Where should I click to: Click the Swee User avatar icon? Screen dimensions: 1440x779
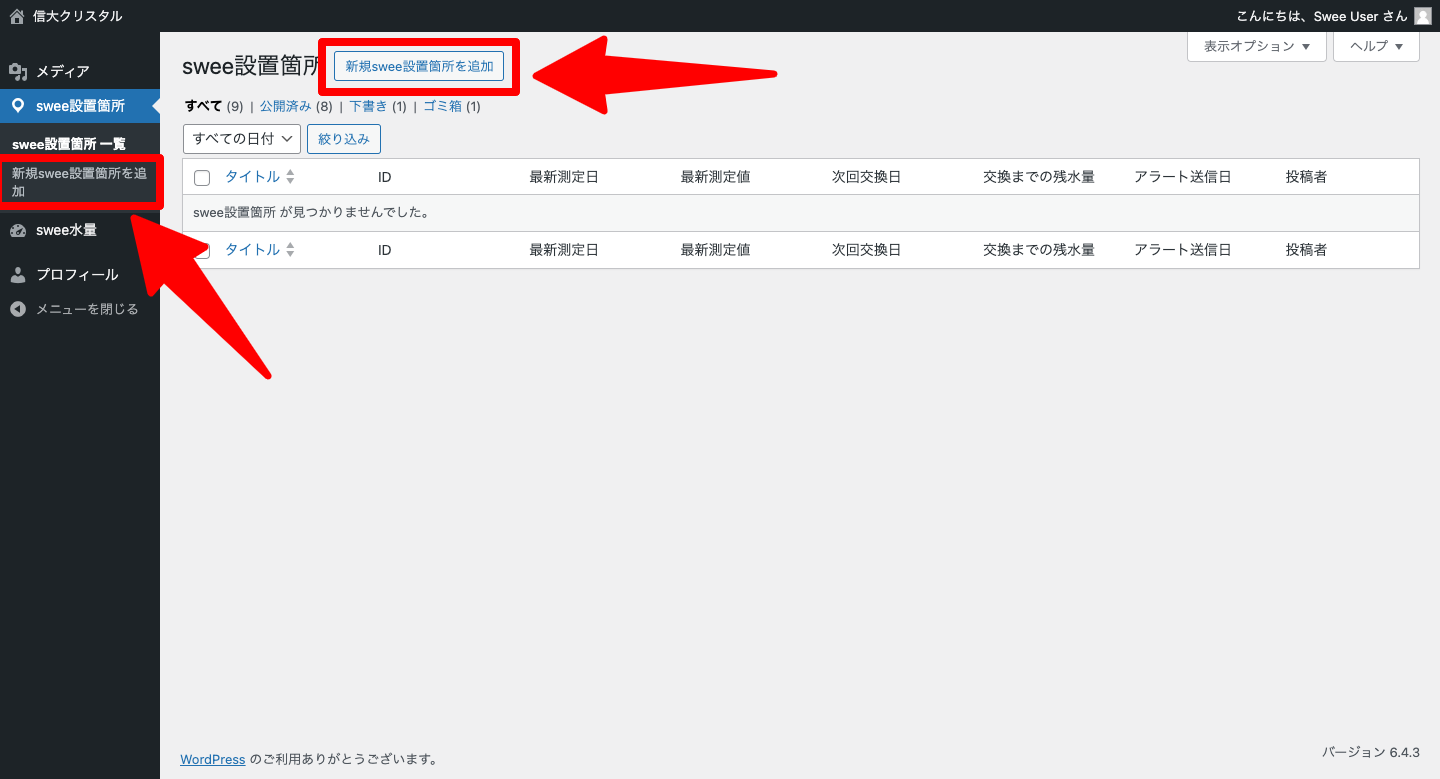[1423, 16]
